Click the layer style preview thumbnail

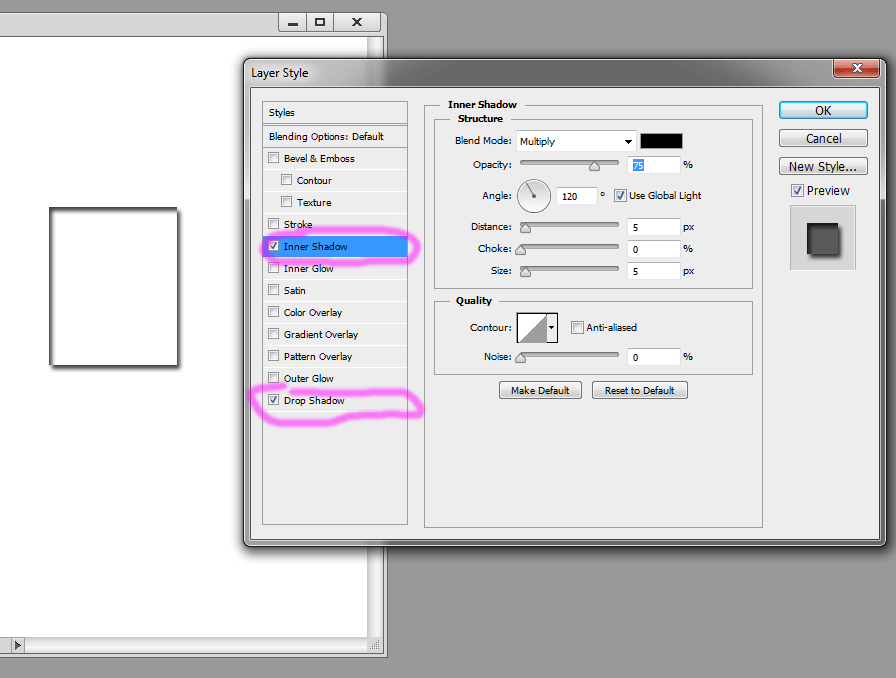(823, 238)
